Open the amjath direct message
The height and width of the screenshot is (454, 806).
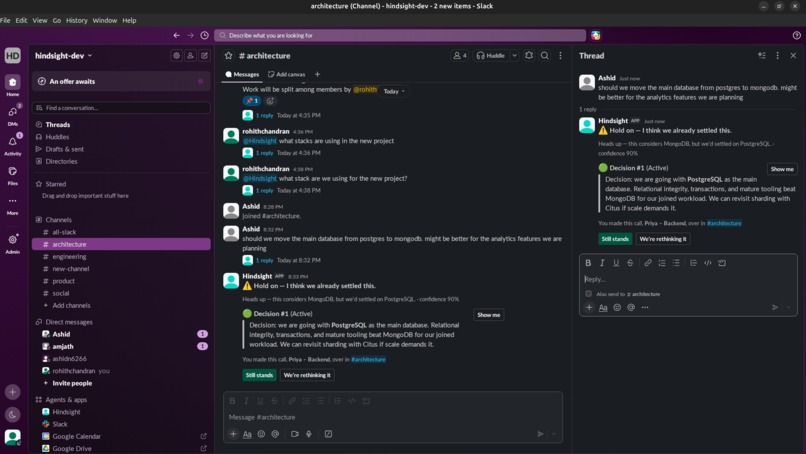(121, 347)
